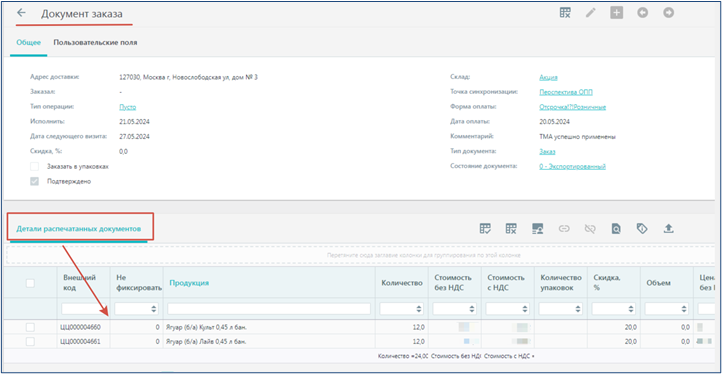Click stepper in Стоимость без НДС filter
This screenshot has height=374, width=722.
[x=472, y=309]
